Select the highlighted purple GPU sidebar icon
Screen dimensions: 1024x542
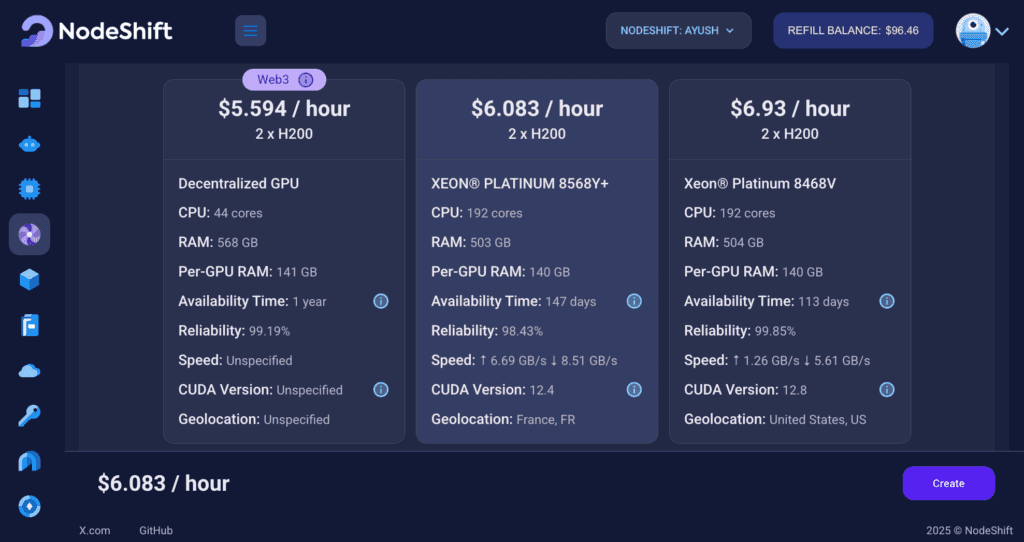[x=29, y=234]
